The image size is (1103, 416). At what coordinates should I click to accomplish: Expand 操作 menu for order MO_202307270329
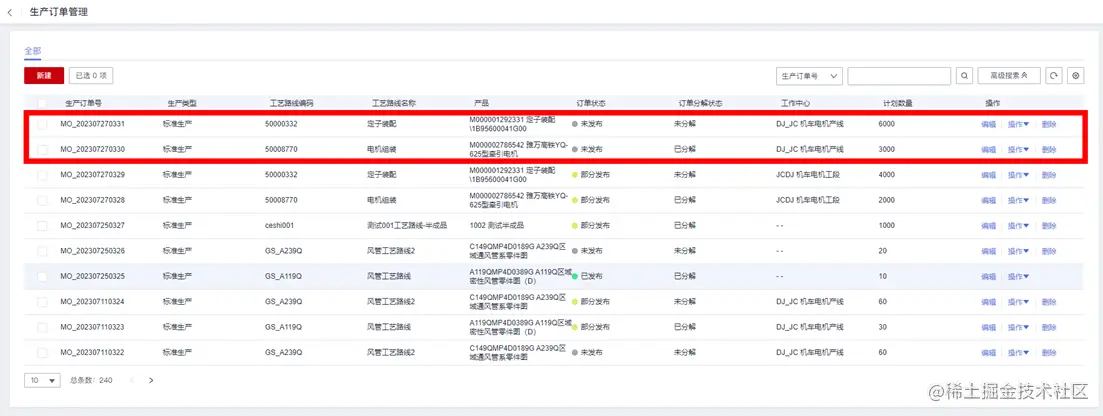coord(1018,175)
